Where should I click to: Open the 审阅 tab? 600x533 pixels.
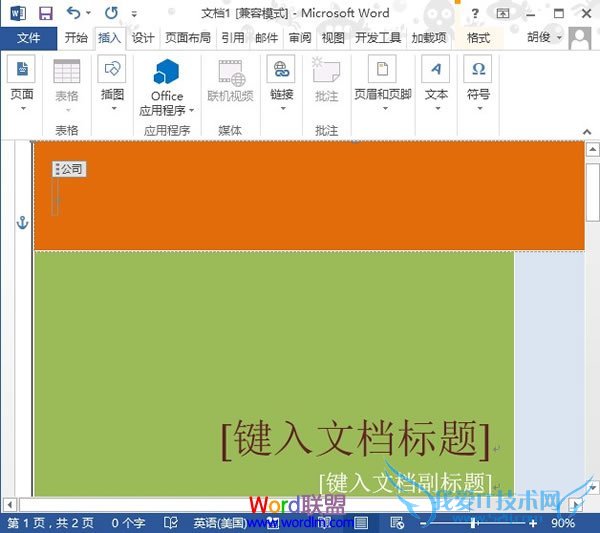click(300, 38)
